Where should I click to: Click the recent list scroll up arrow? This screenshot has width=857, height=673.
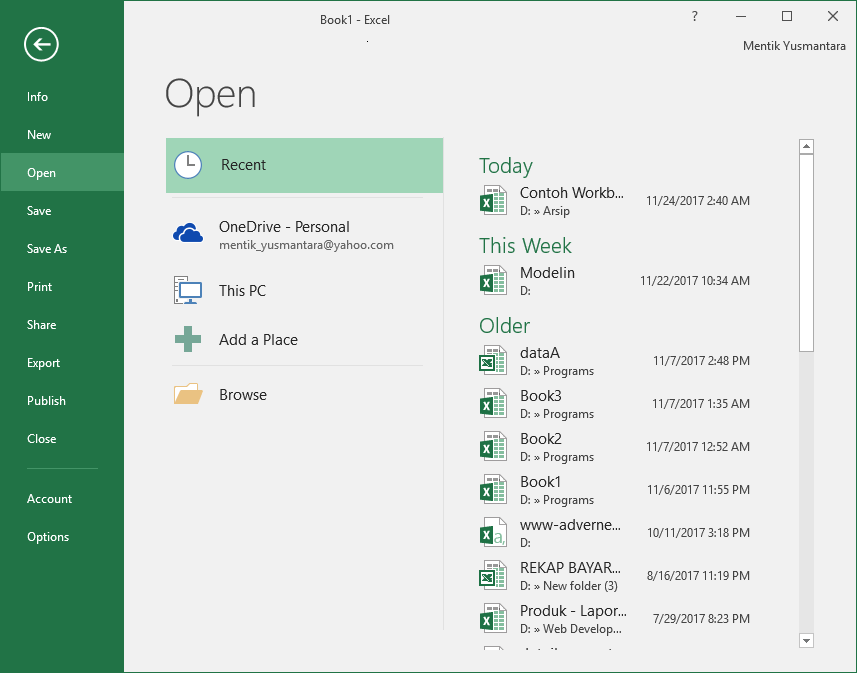pos(806,147)
